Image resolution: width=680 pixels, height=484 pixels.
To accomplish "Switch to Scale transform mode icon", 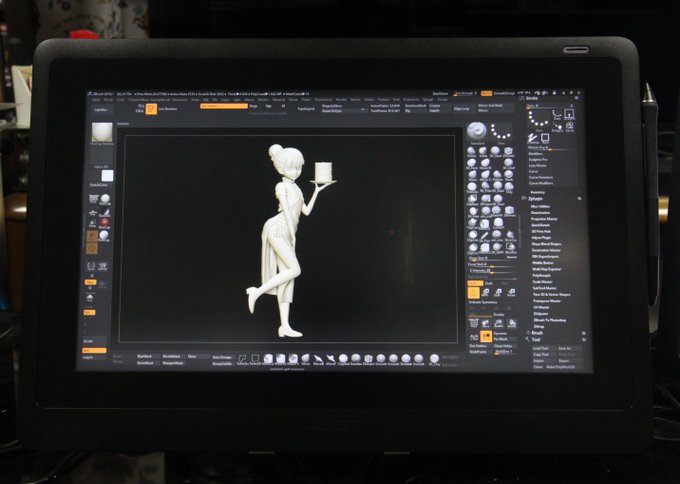I will (x=498, y=292).
